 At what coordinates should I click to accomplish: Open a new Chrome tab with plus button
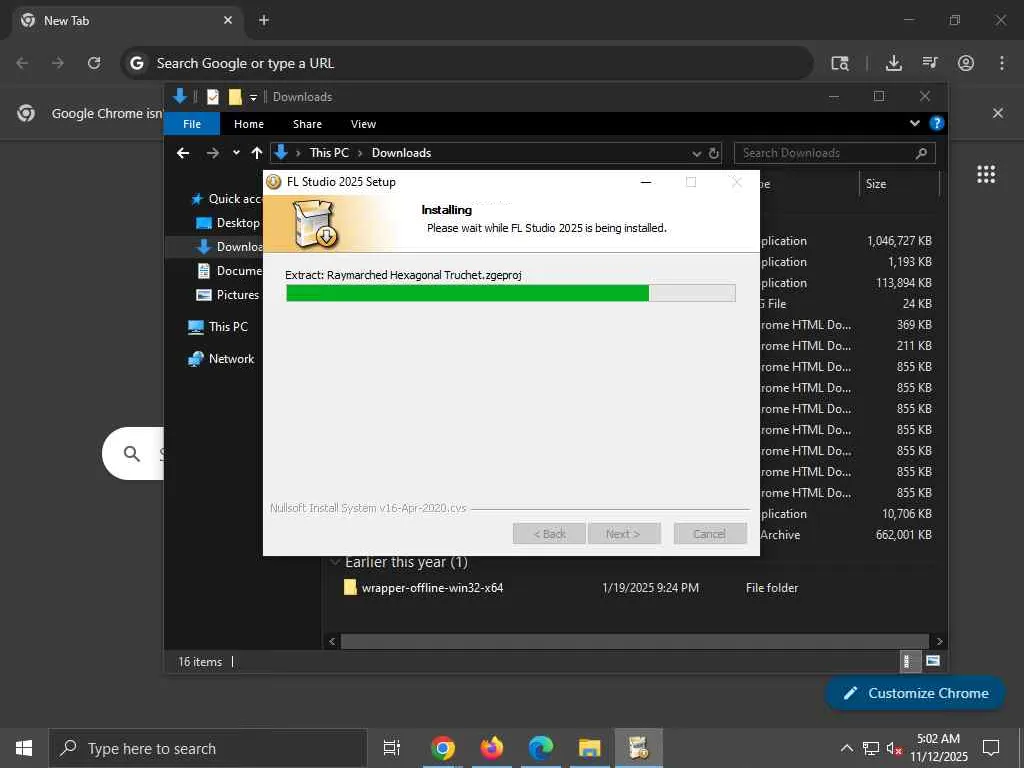[264, 20]
